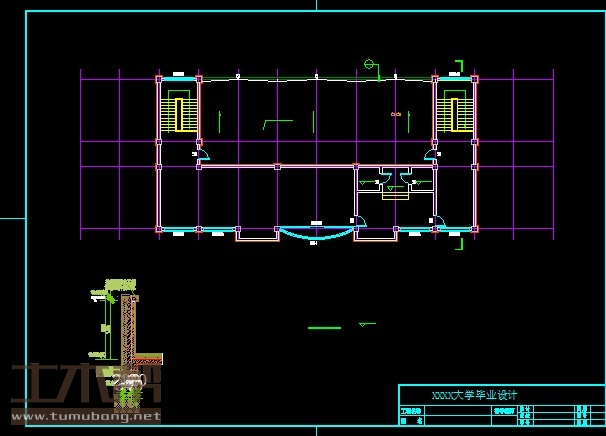Select the cyan window above right staircase
Image resolution: width=606 pixels, height=436 pixels.
(x=456, y=76)
